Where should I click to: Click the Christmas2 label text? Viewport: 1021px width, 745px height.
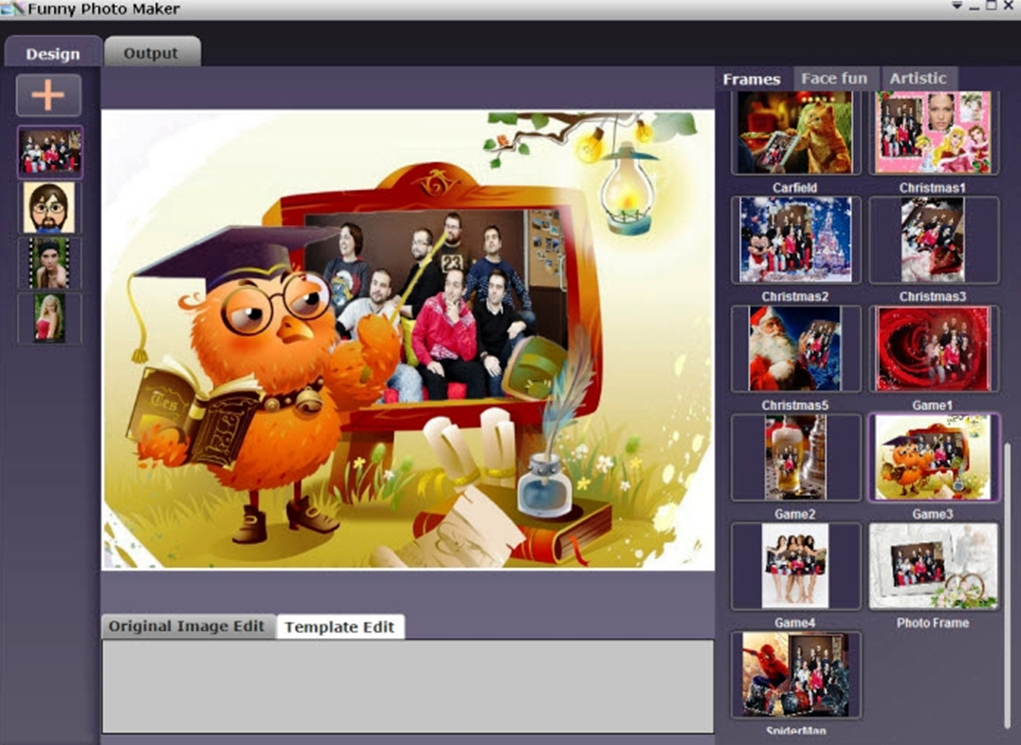pyautogui.click(x=795, y=296)
